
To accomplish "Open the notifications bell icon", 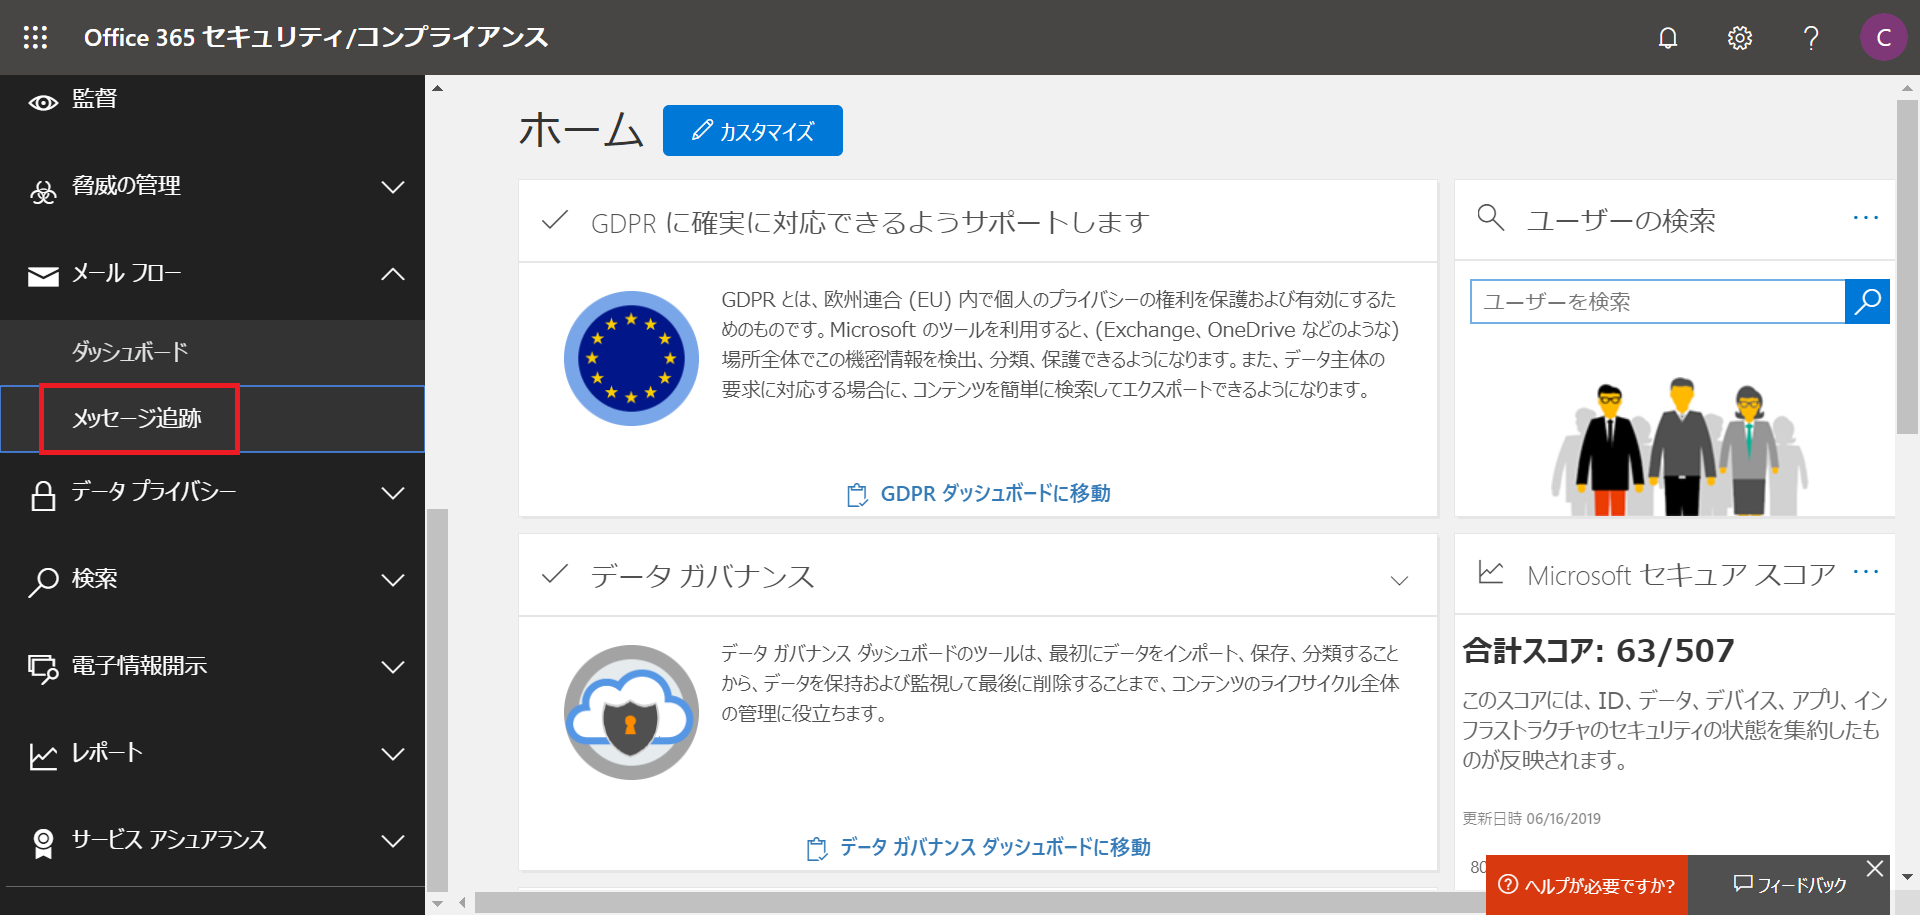I will 1668,38.
